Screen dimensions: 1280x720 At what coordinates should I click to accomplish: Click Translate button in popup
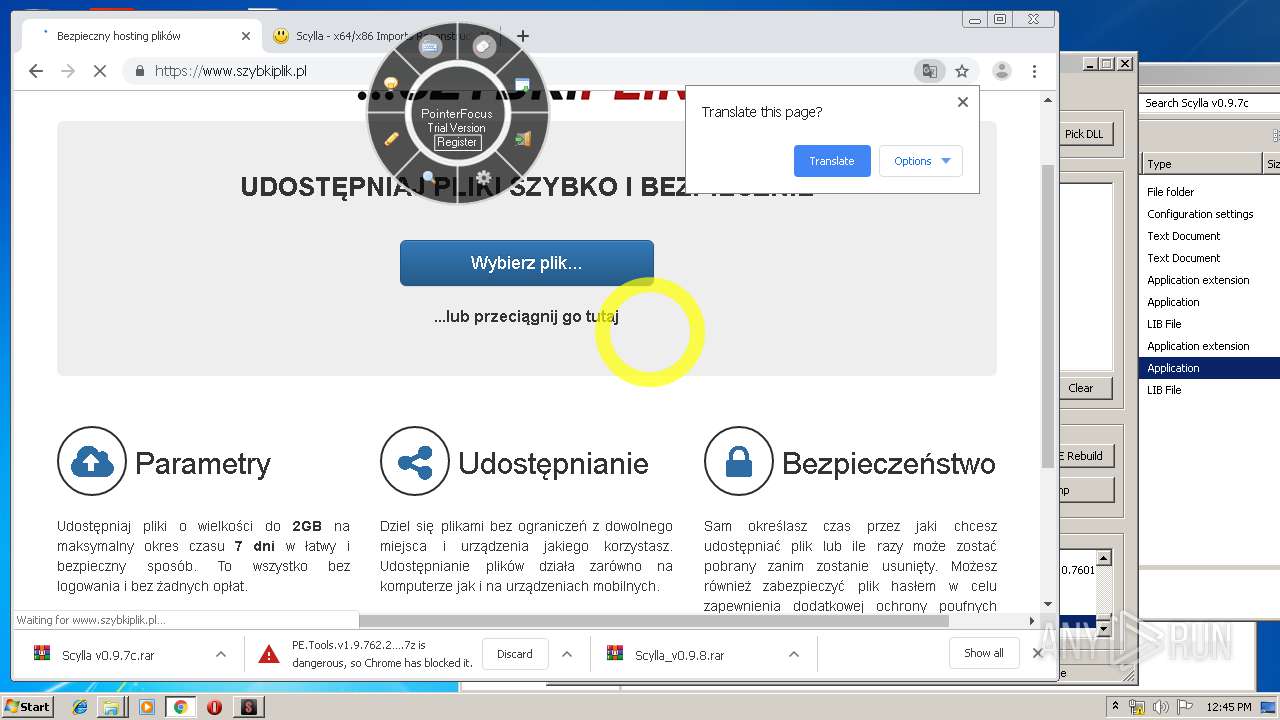[x=832, y=161]
